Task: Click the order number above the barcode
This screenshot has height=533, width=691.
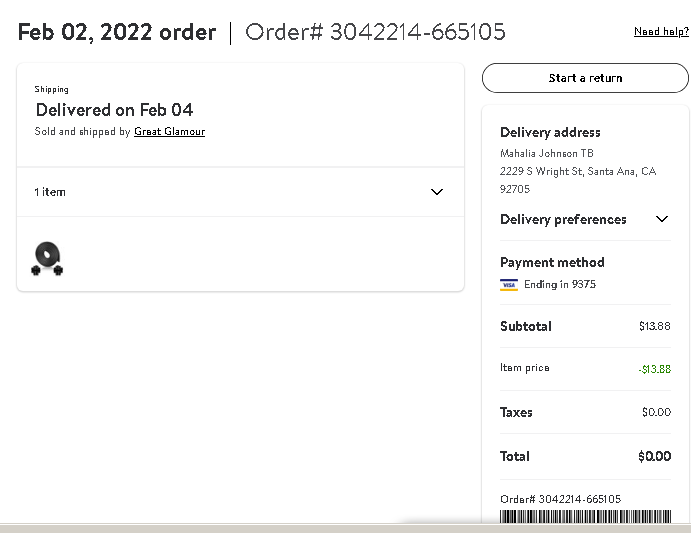Action: (x=560, y=499)
